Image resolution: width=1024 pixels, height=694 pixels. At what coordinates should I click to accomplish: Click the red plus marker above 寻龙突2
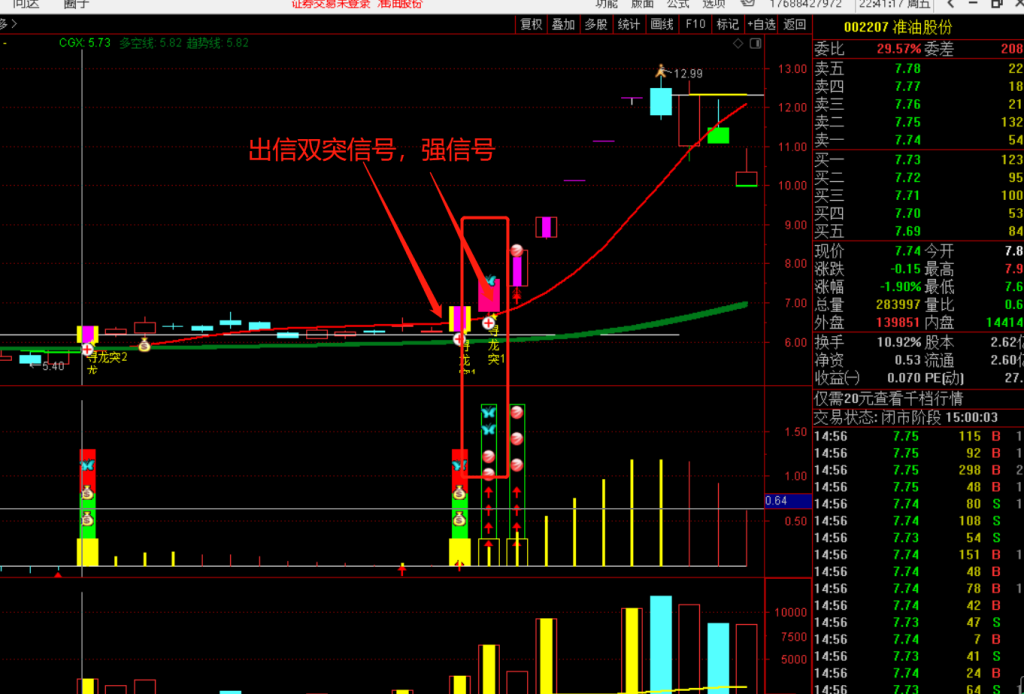pos(88,349)
